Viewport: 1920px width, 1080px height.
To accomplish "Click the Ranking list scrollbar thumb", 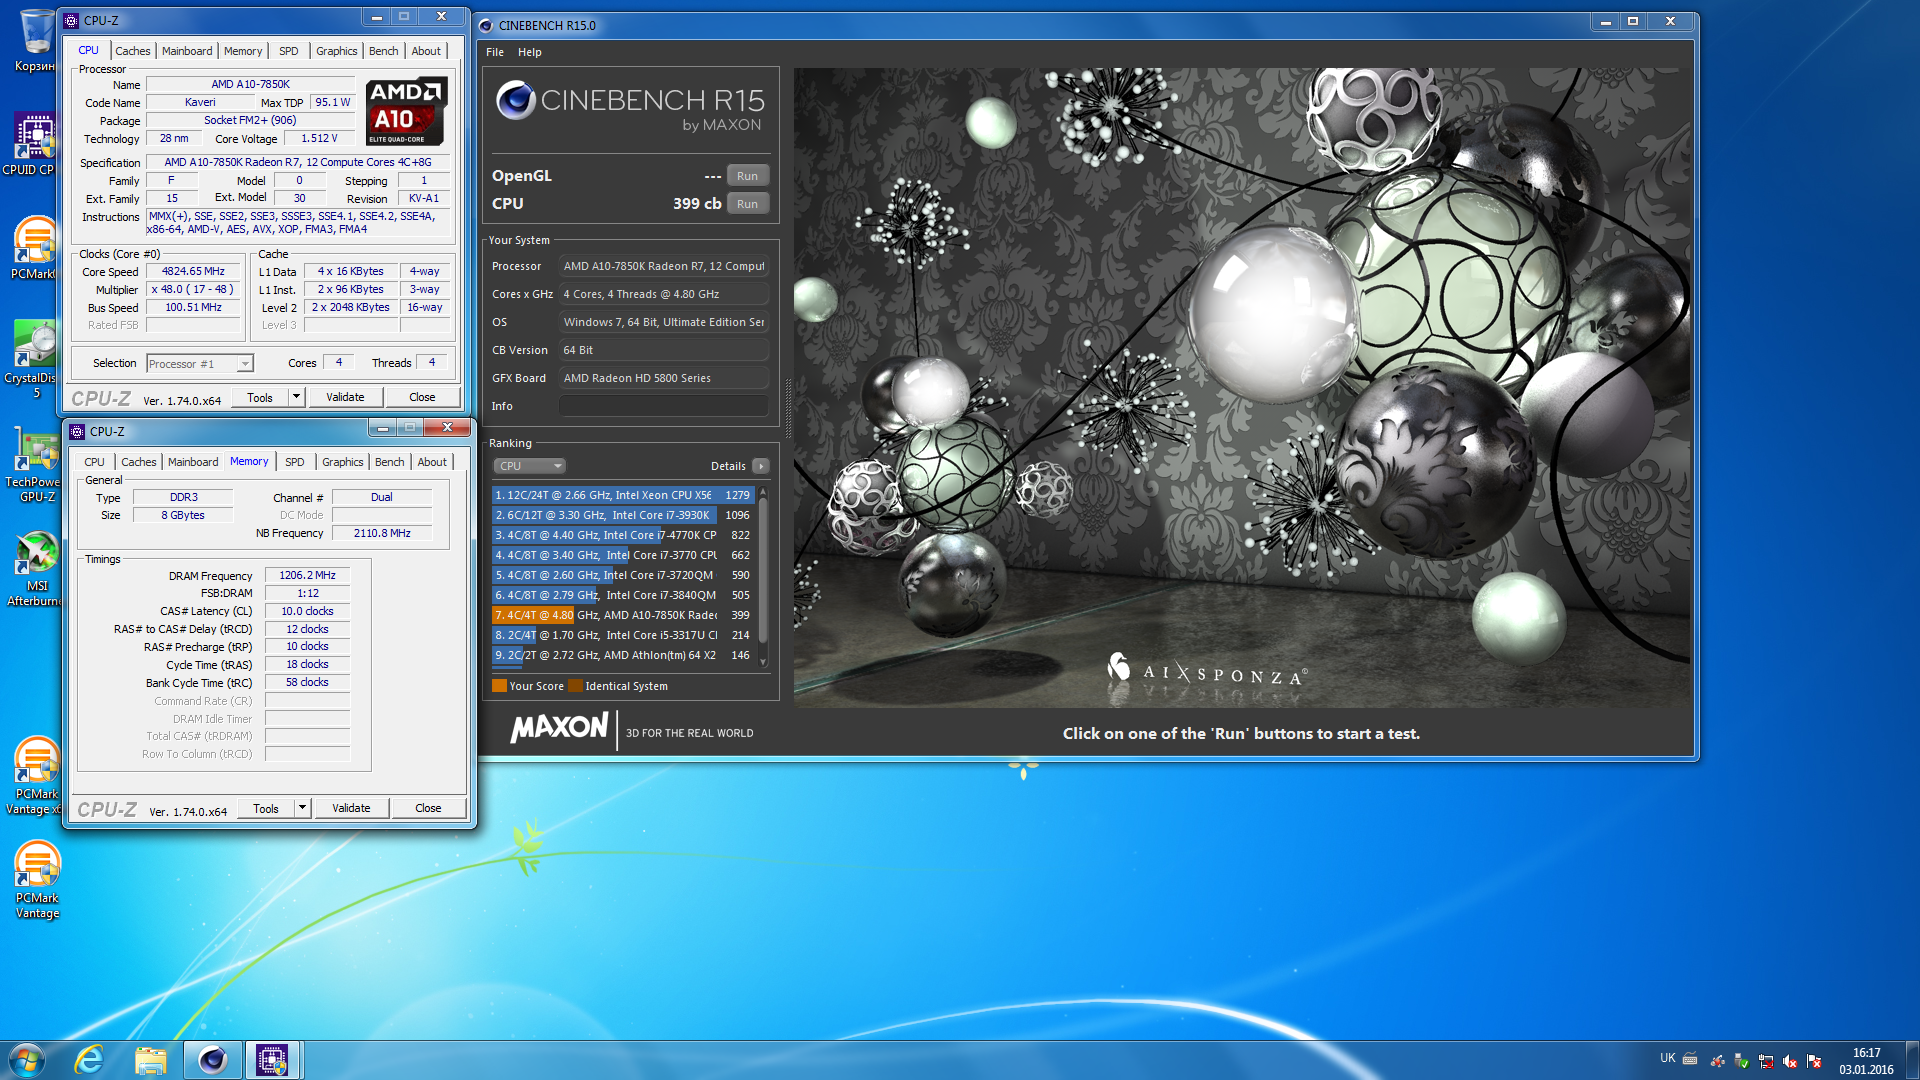I will pos(763,571).
